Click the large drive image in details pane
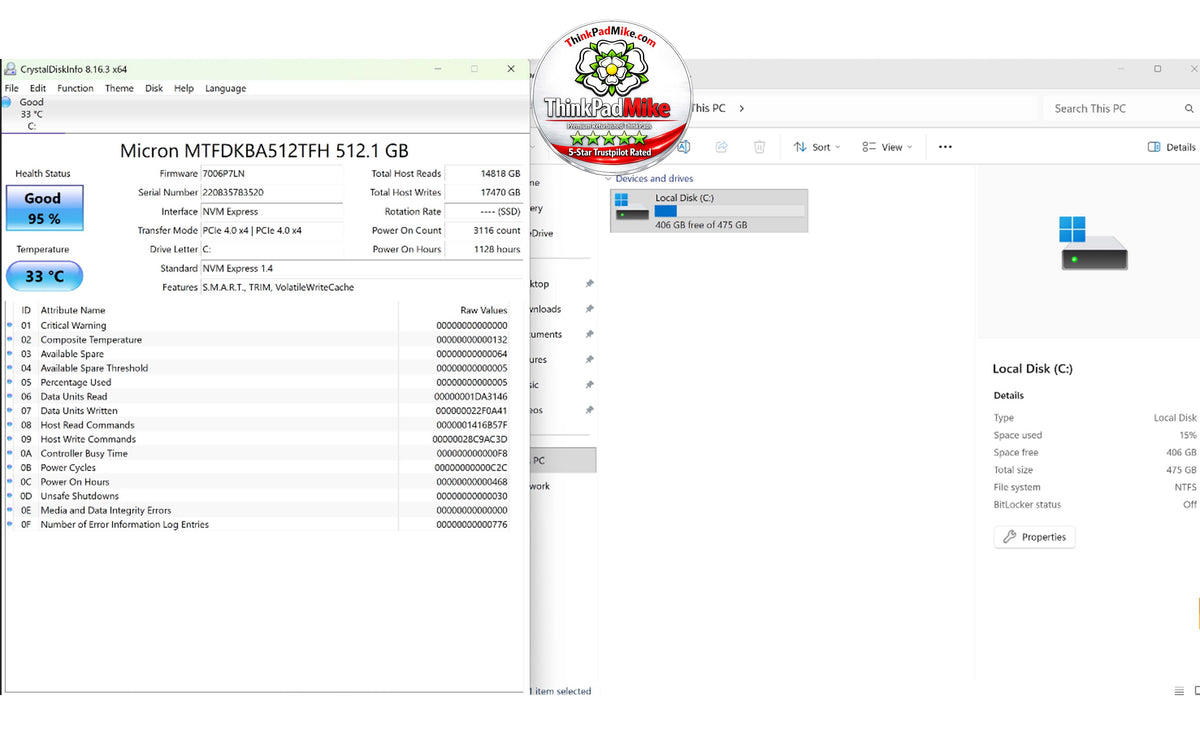Viewport: 1200px width, 754px height. click(x=1094, y=243)
